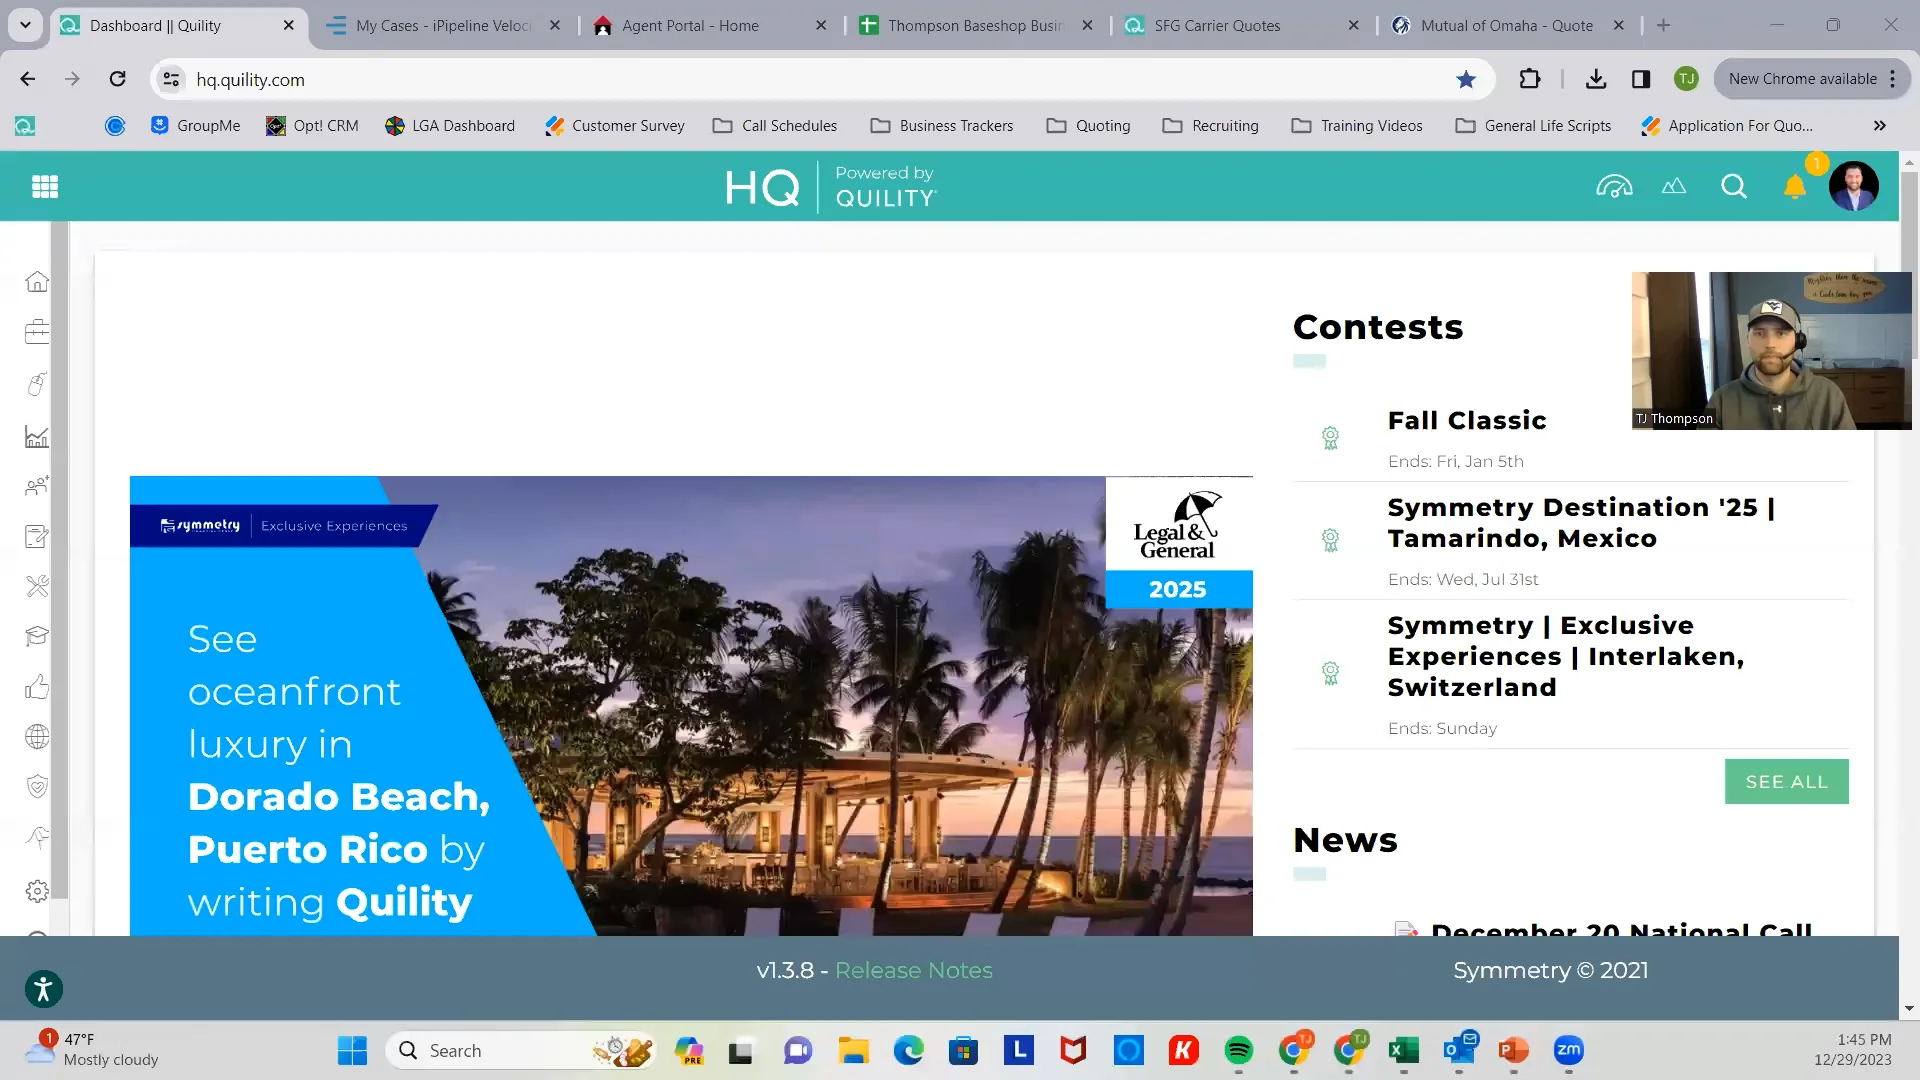Switch to Agent Portal - Home tab
Image resolution: width=1920 pixels, height=1080 pixels.
(690, 26)
